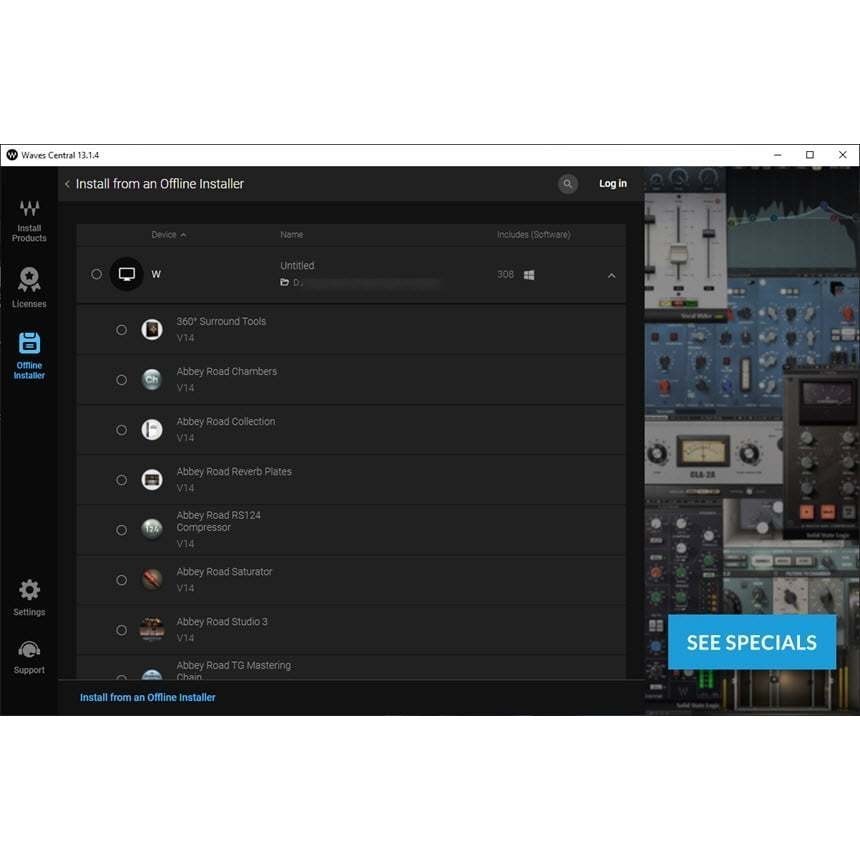This screenshot has height=860, width=860.
Task: Select Abbey Road Chambers radio button
Action: pyautogui.click(x=122, y=380)
